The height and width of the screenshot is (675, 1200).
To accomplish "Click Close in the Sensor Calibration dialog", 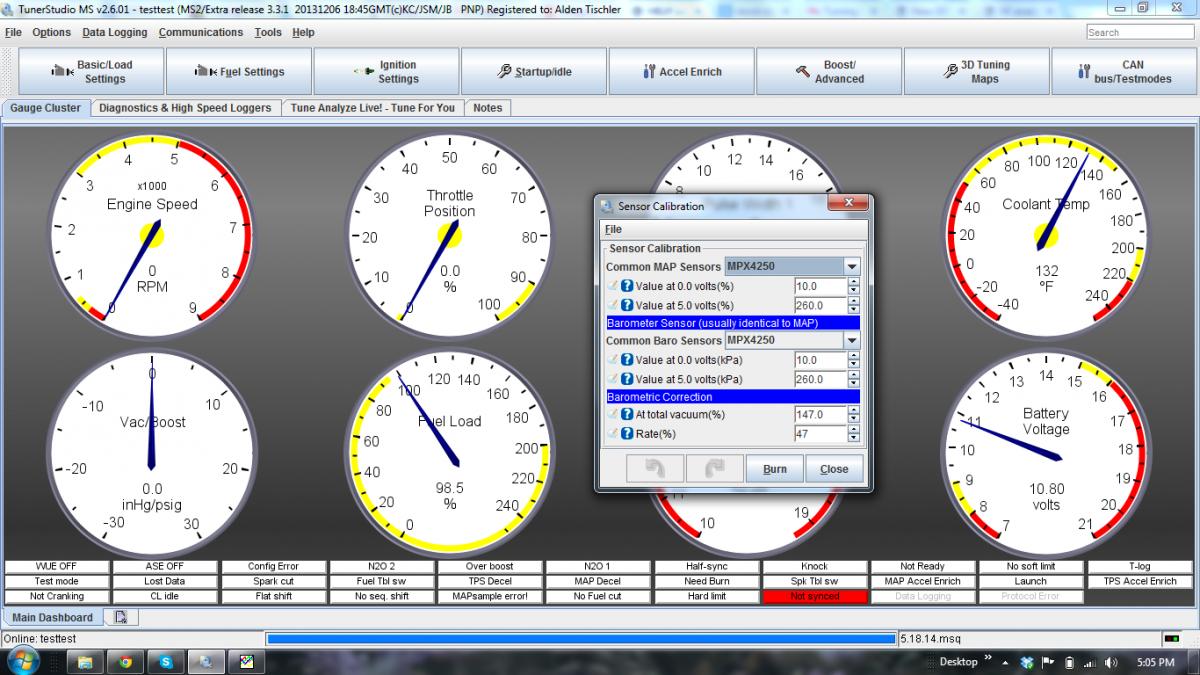I will 833,468.
